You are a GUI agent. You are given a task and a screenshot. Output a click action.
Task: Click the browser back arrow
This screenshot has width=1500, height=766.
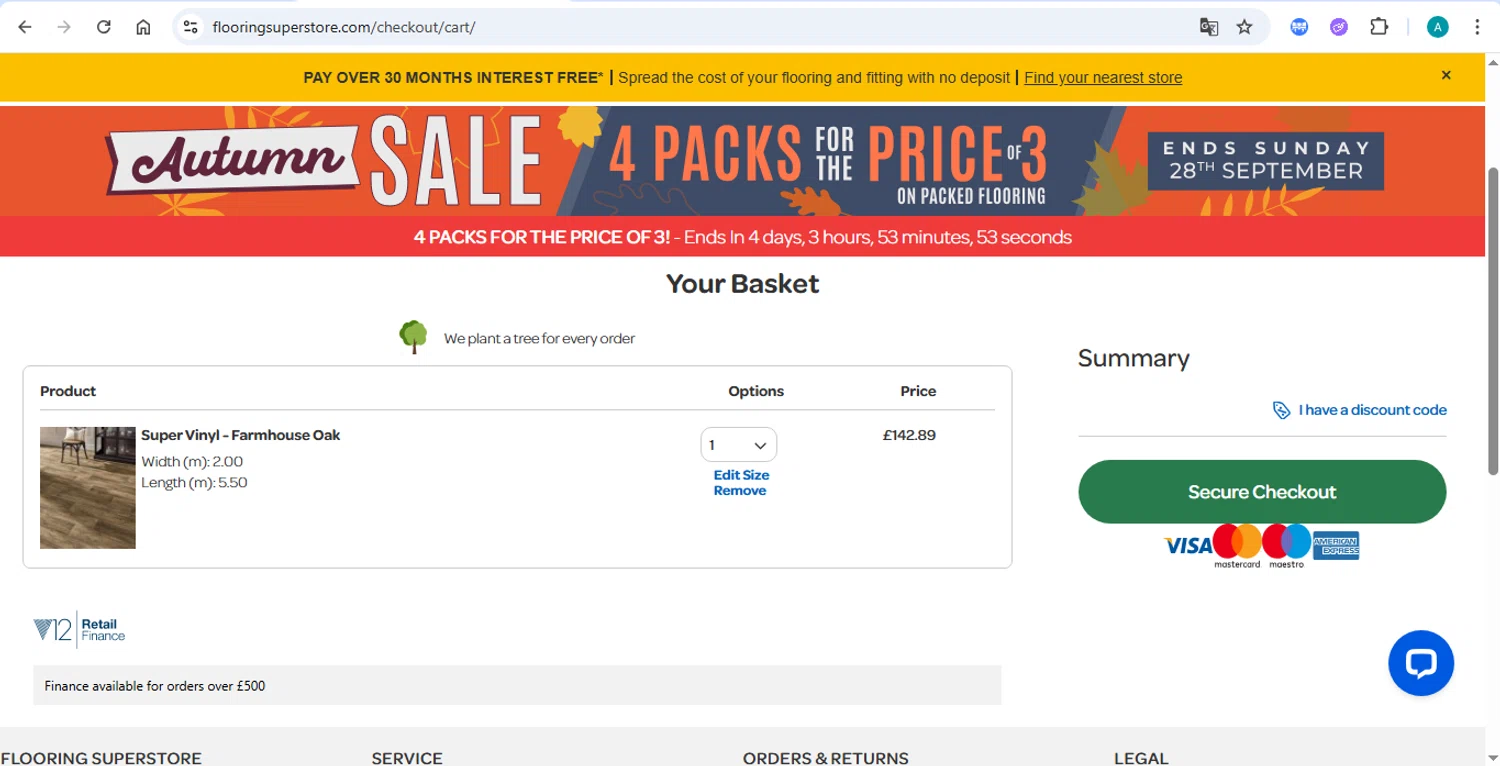click(x=25, y=27)
